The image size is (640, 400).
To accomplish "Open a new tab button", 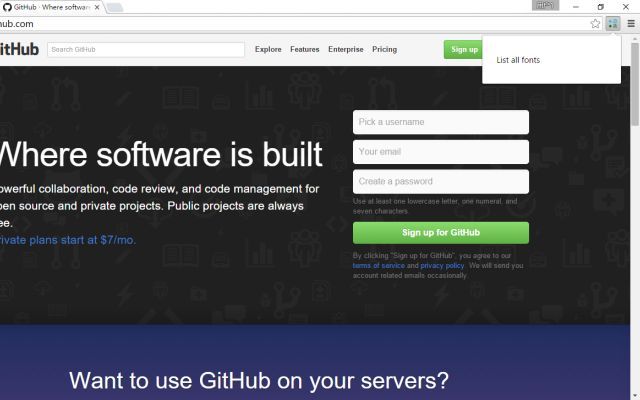I will (115, 7).
